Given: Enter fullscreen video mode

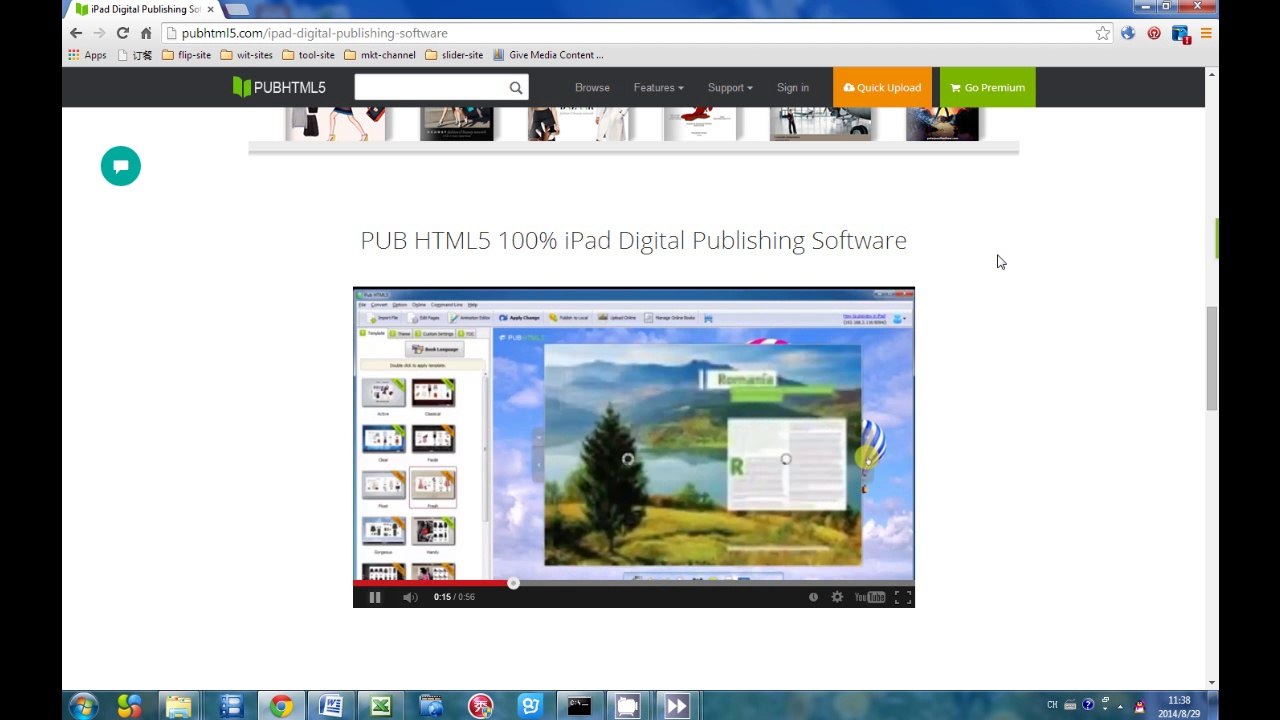Looking at the screenshot, I should [902, 597].
